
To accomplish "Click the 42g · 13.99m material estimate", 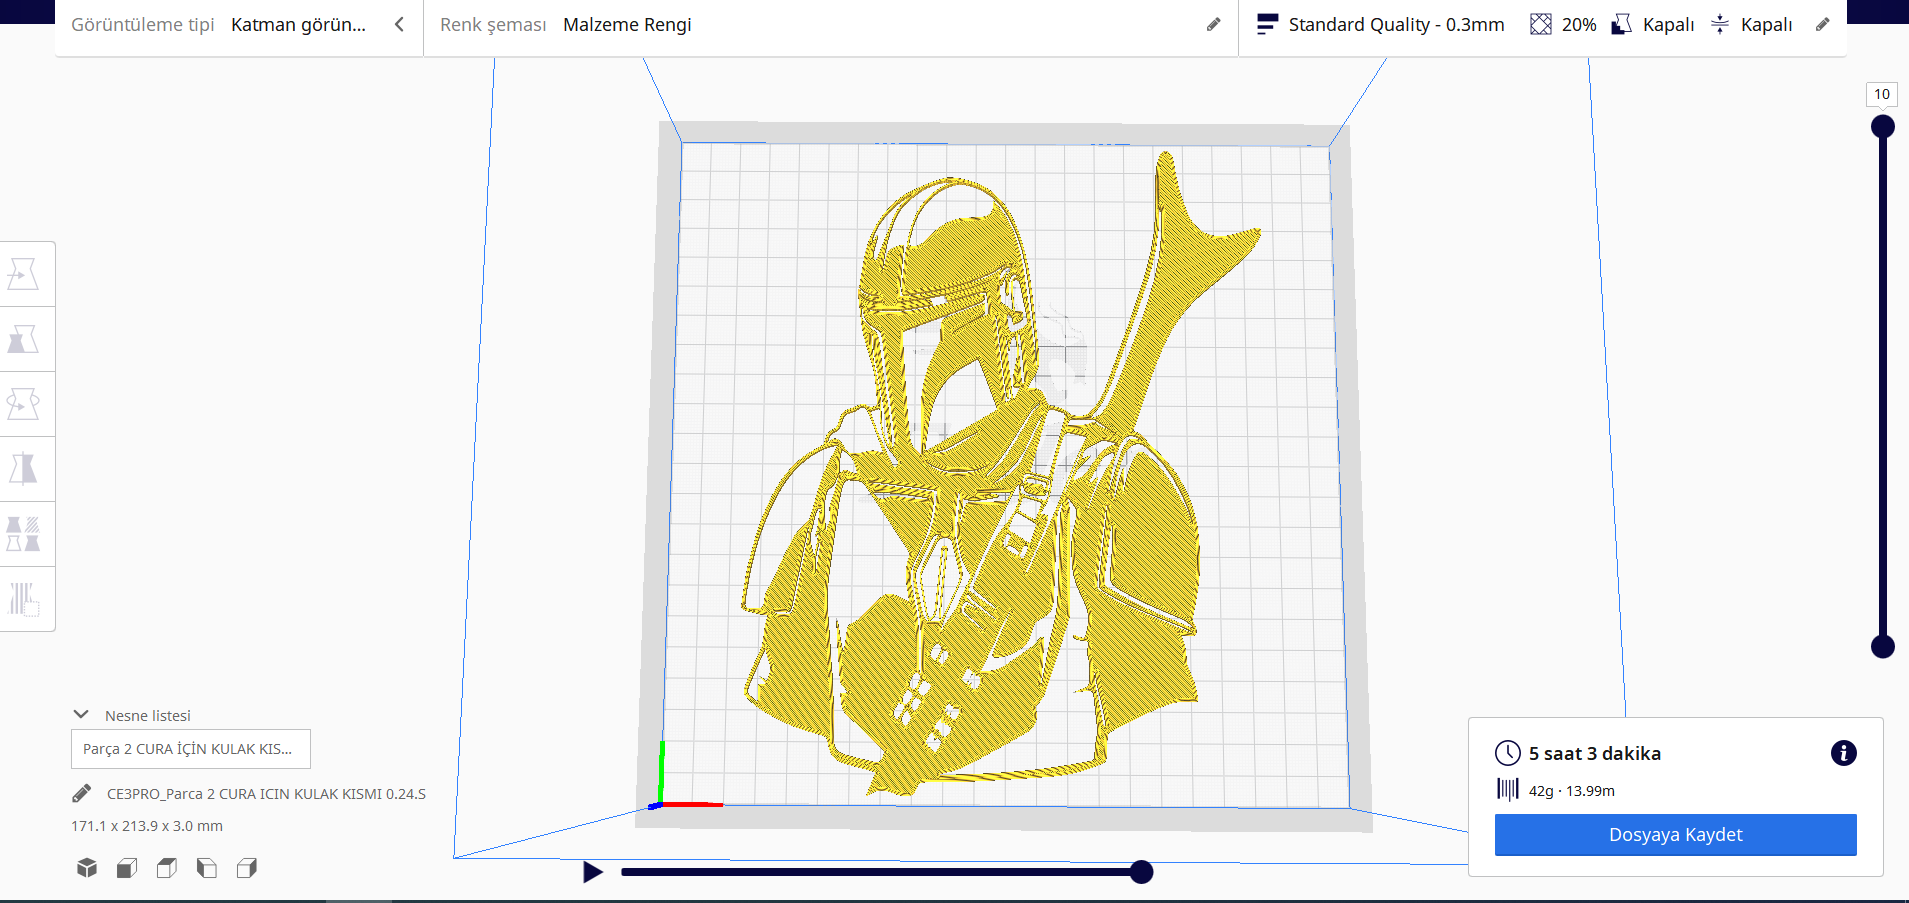I will [1572, 791].
